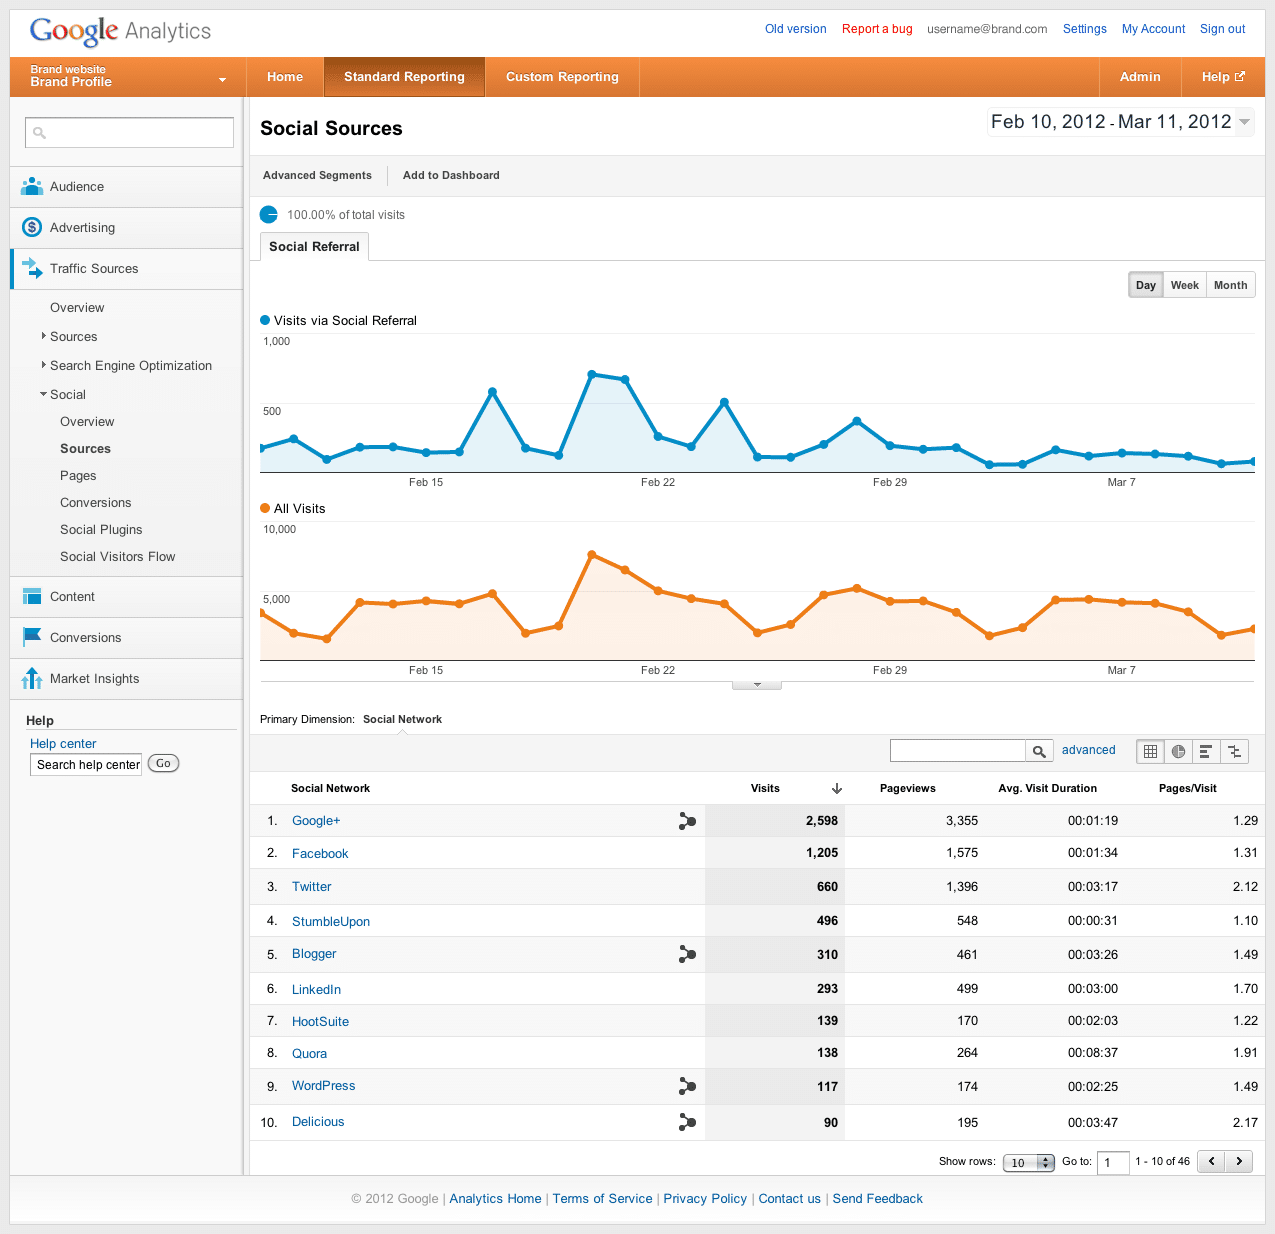Click the sidebar search input field
The height and width of the screenshot is (1234, 1275).
point(130,132)
